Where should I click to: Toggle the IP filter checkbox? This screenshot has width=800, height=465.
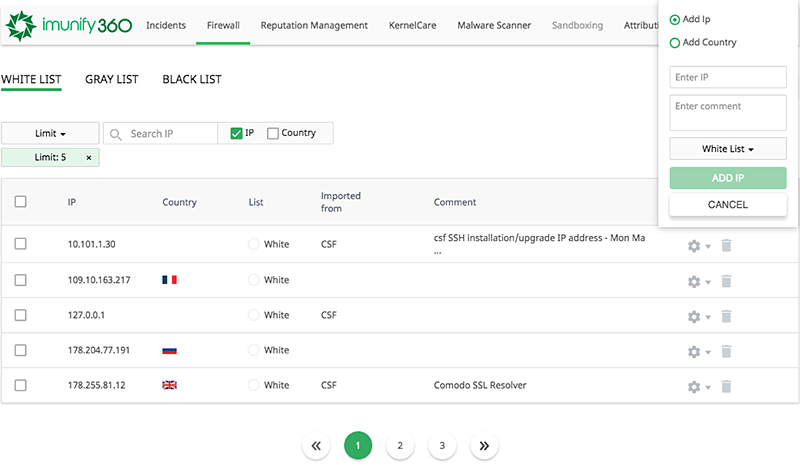pos(236,133)
